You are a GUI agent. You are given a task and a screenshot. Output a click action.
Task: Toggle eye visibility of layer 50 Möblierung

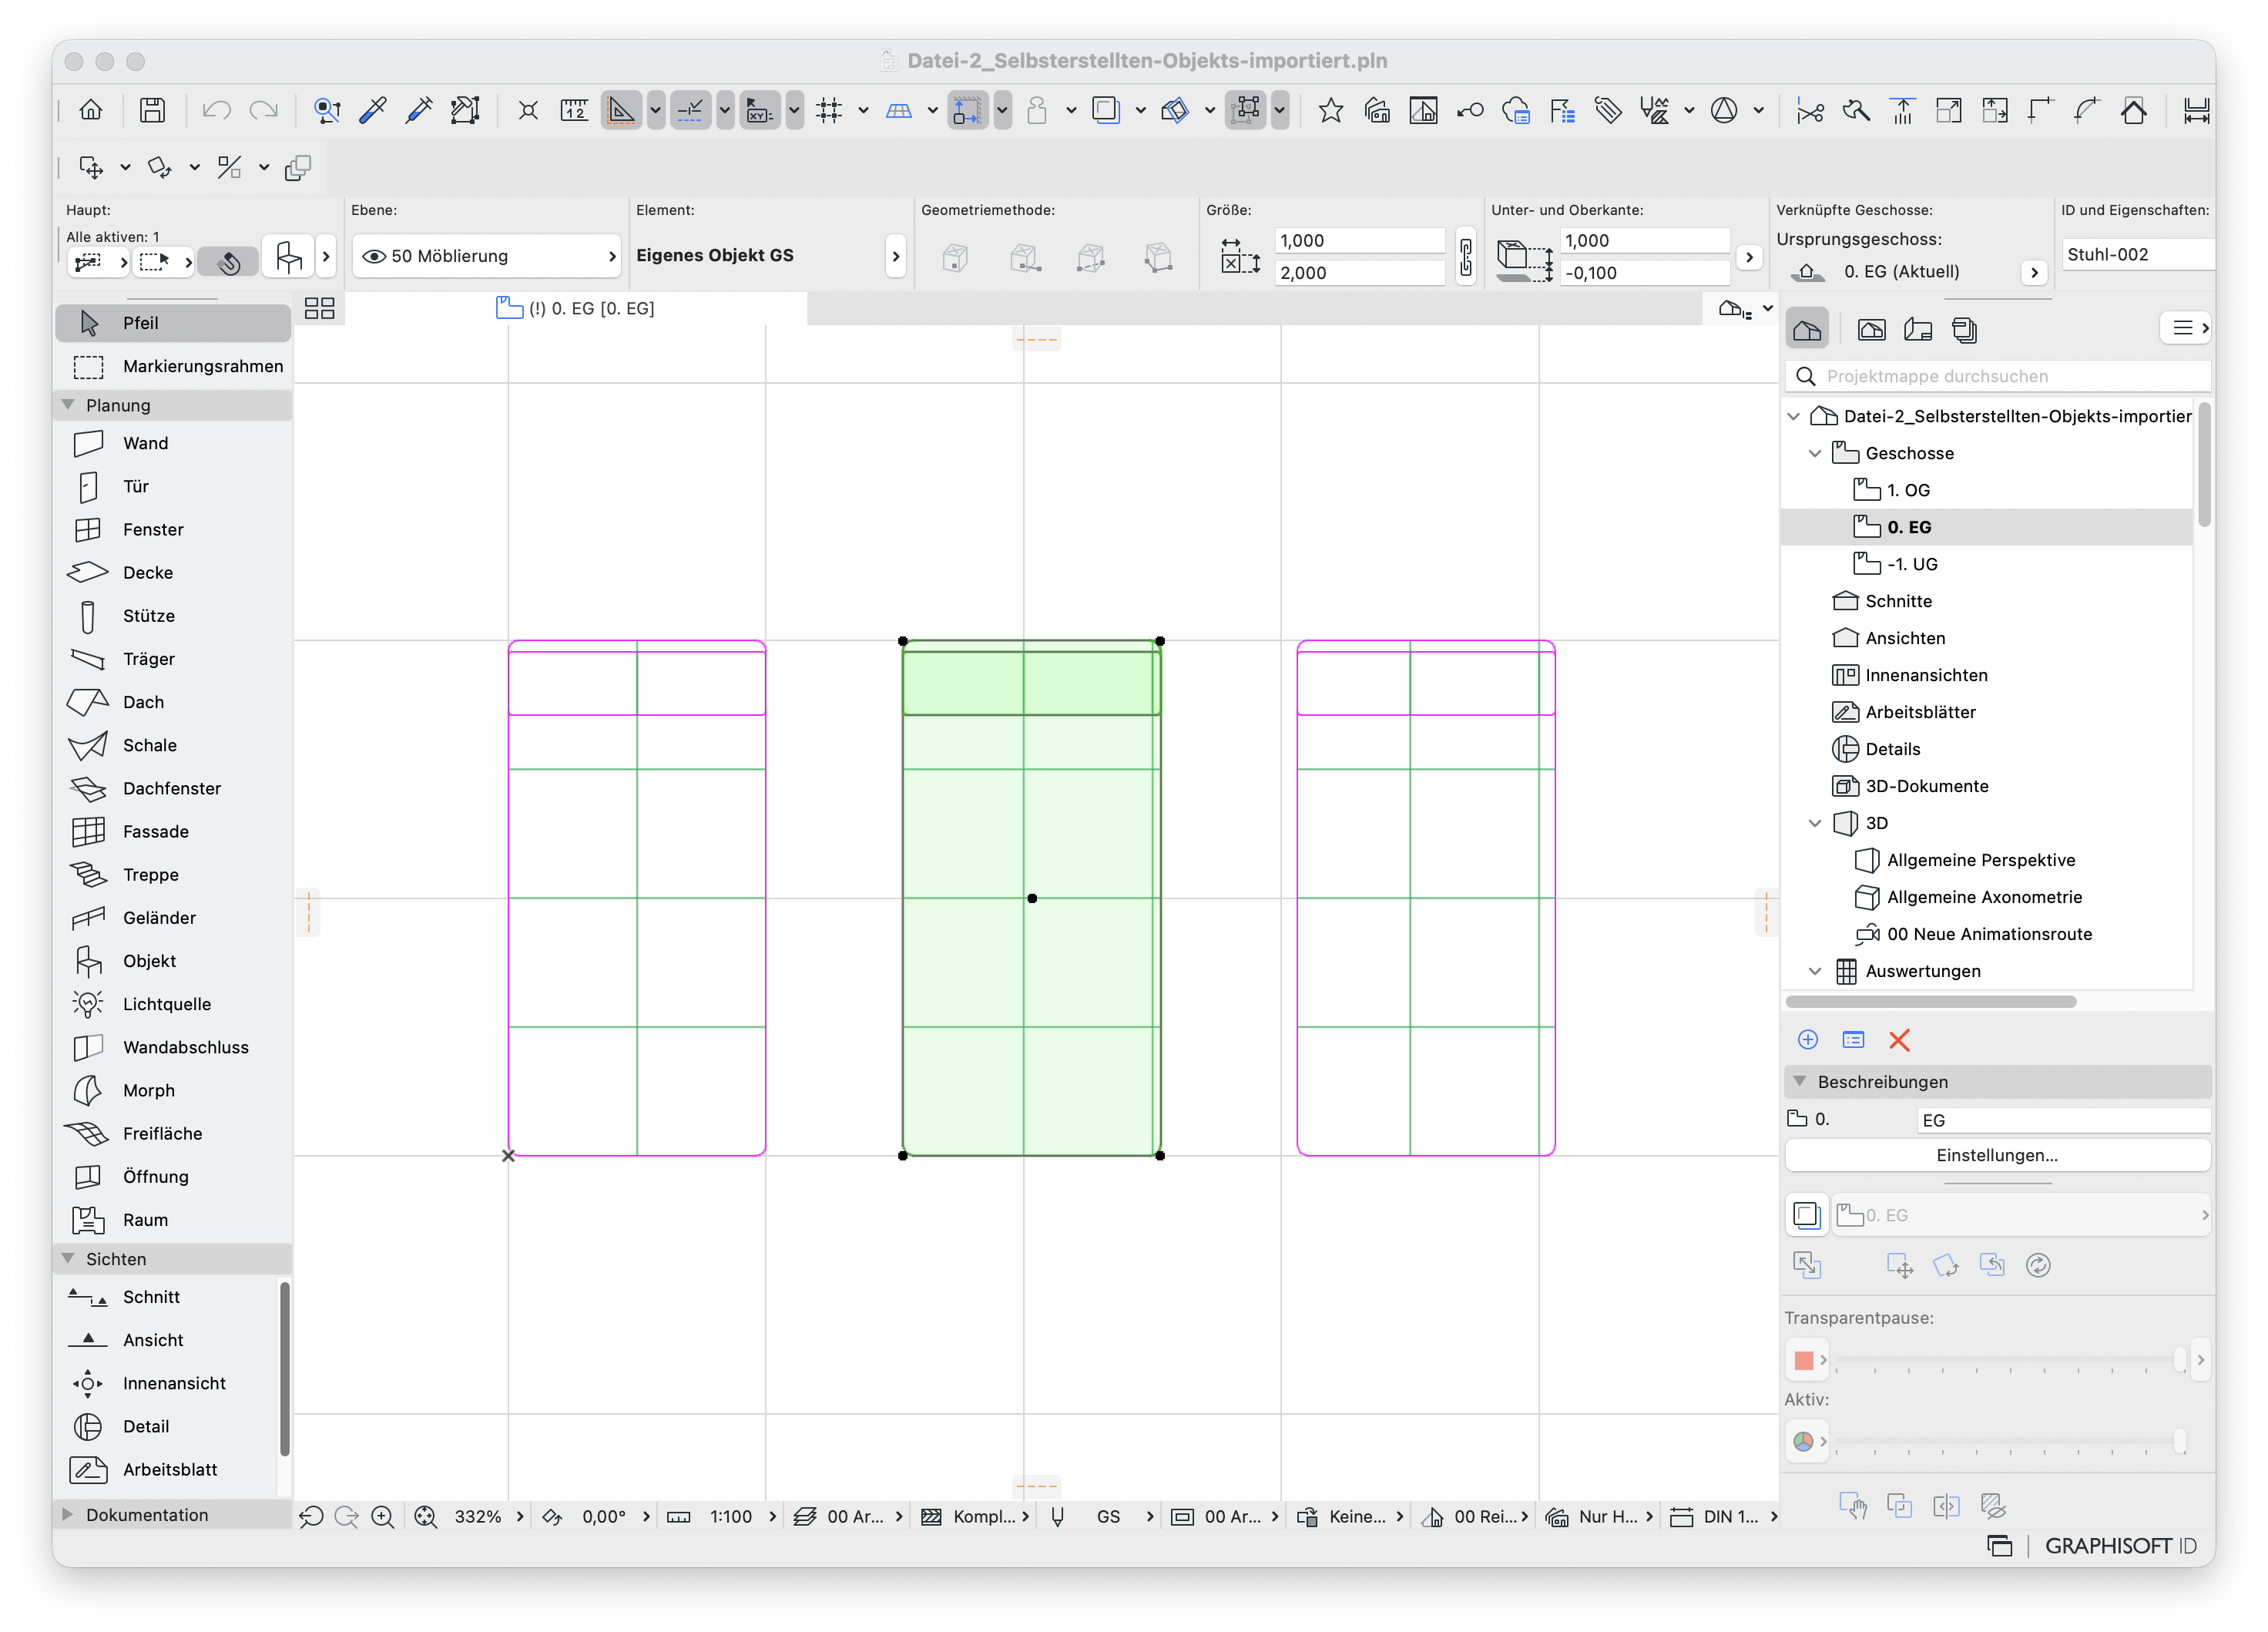click(x=374, y=256)
